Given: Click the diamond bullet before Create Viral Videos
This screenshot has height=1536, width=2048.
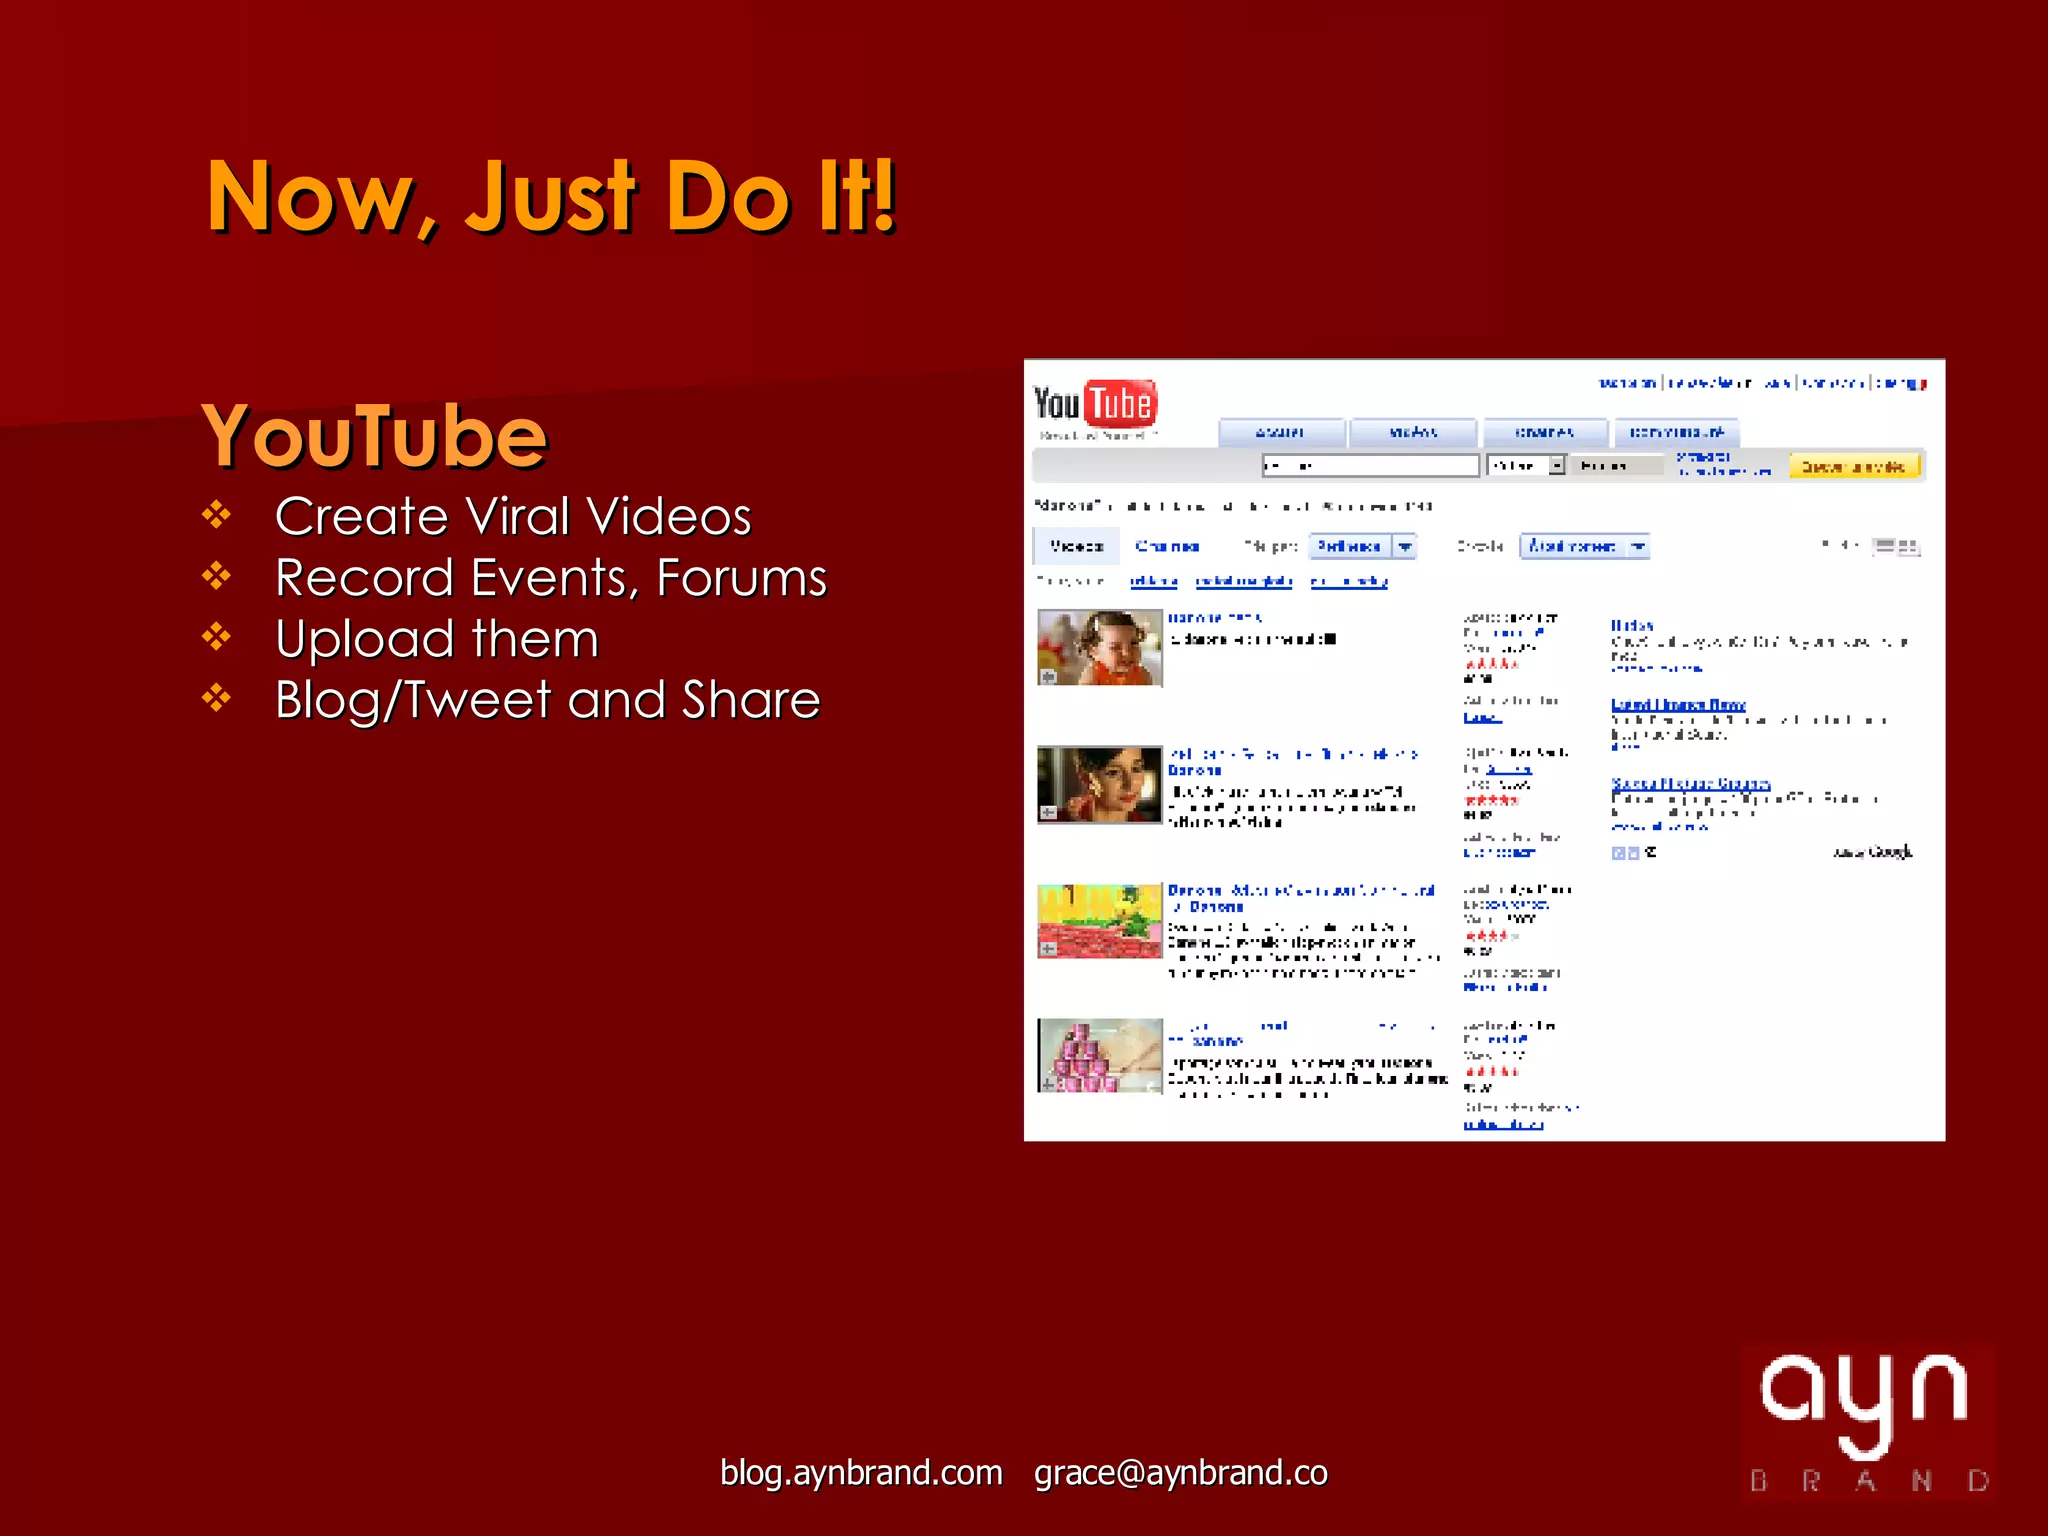Looking at the screenshot, I should (x=216, y=515).
